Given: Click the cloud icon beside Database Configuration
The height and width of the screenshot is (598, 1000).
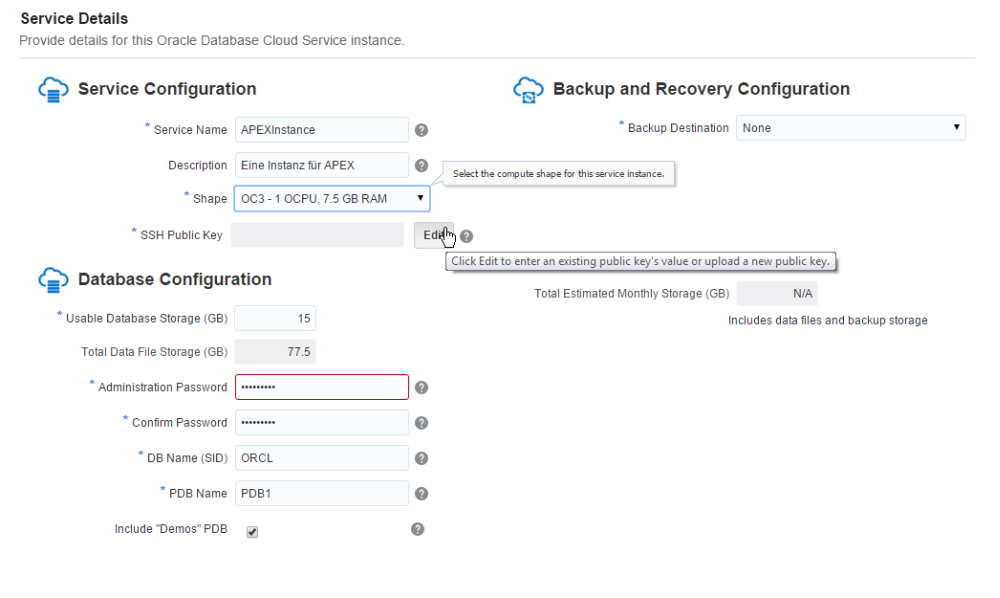Looking at the screenshot, I should (53, 280).
